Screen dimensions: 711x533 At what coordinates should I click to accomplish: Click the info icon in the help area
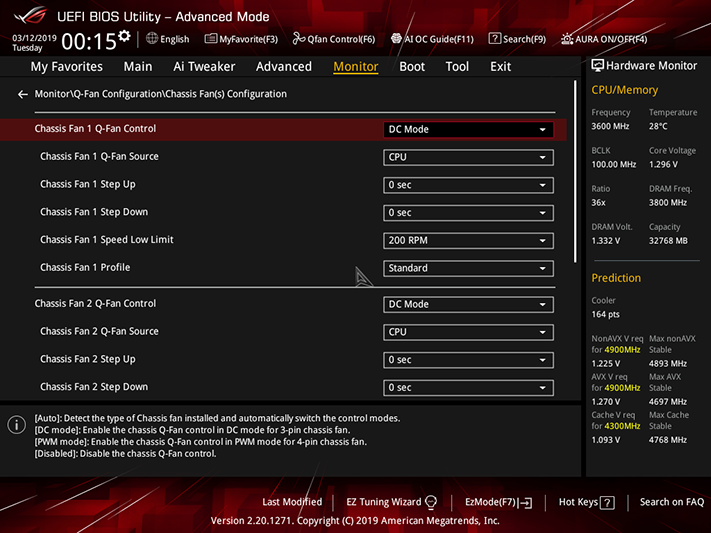tap(17, 425)
